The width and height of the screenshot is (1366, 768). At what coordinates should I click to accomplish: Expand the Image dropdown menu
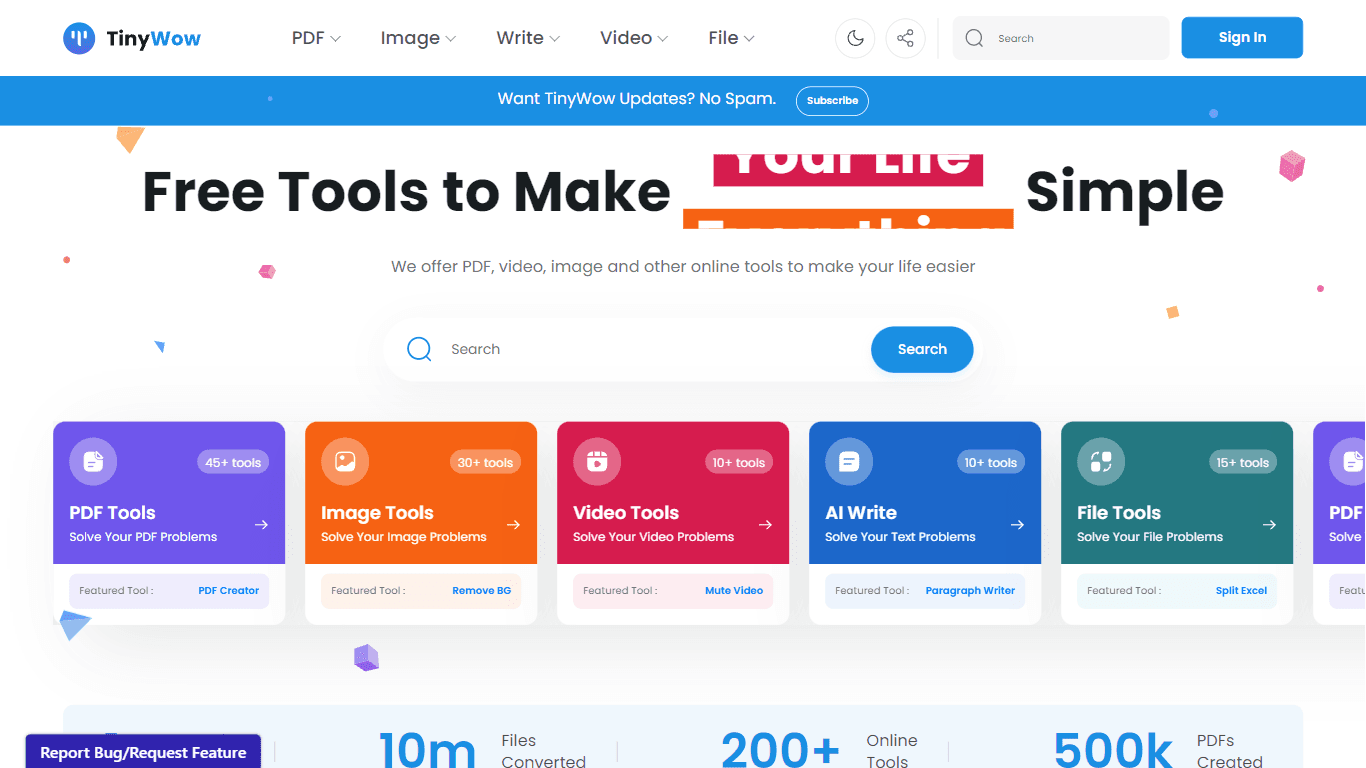pos(418,38)
